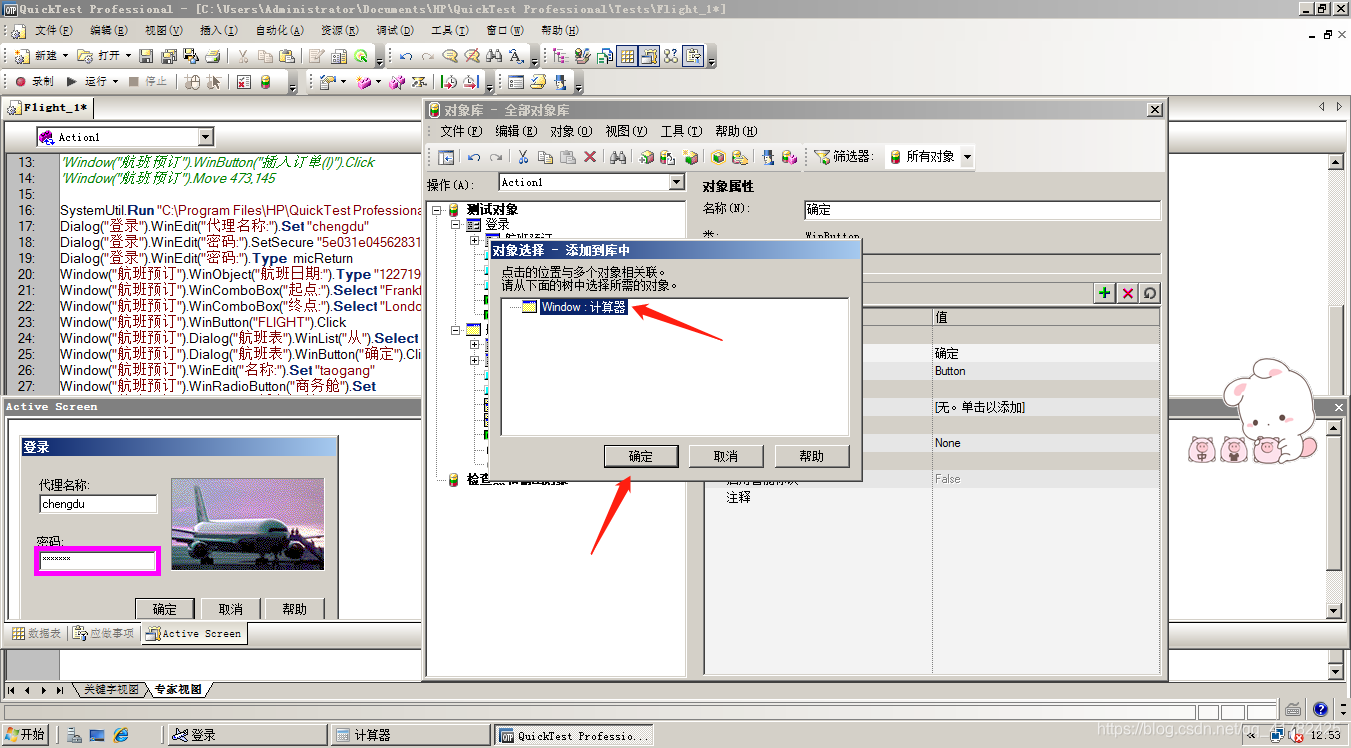Screen dimensions: 1351x748
Task: Open 计算器 from the taskbar
Action: point(410,735)
